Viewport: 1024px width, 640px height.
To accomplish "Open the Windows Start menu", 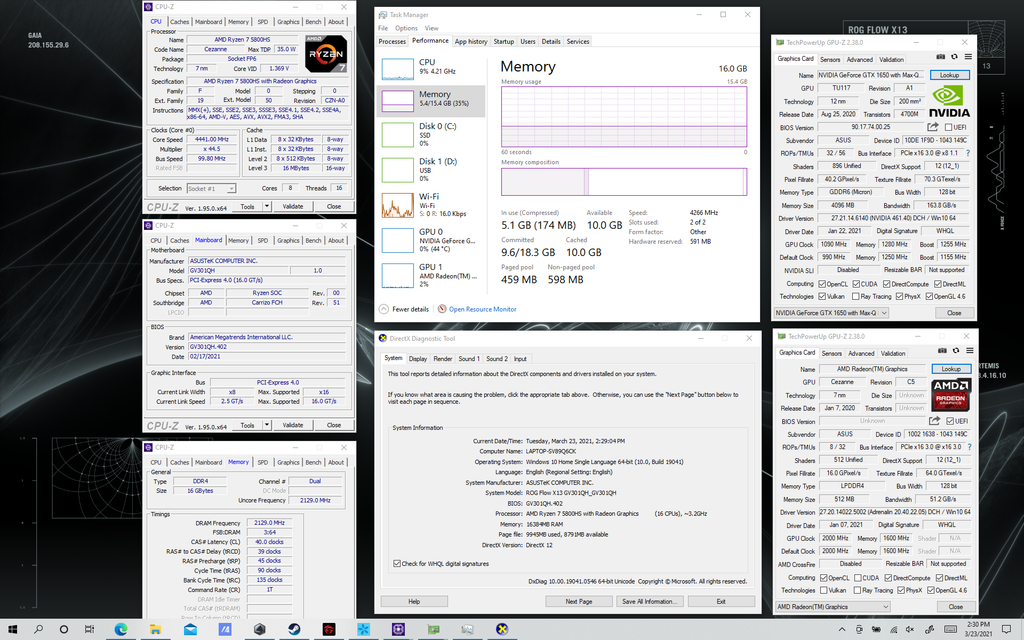I will [x=13, y=630].
